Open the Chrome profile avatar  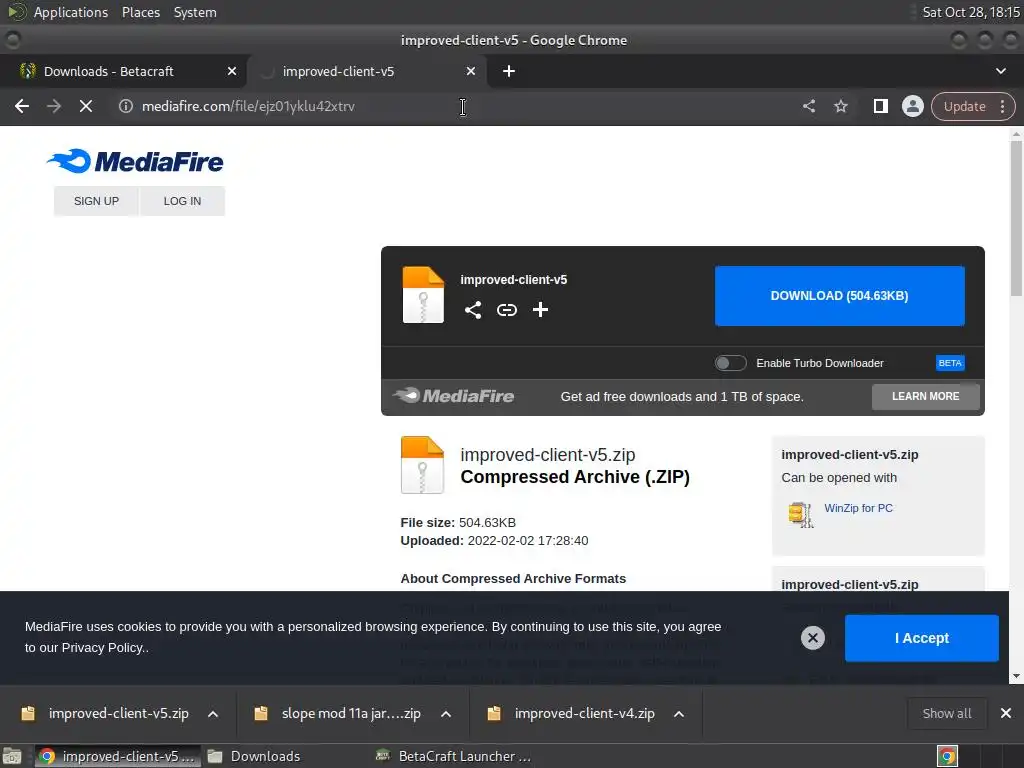pos(913,106)
